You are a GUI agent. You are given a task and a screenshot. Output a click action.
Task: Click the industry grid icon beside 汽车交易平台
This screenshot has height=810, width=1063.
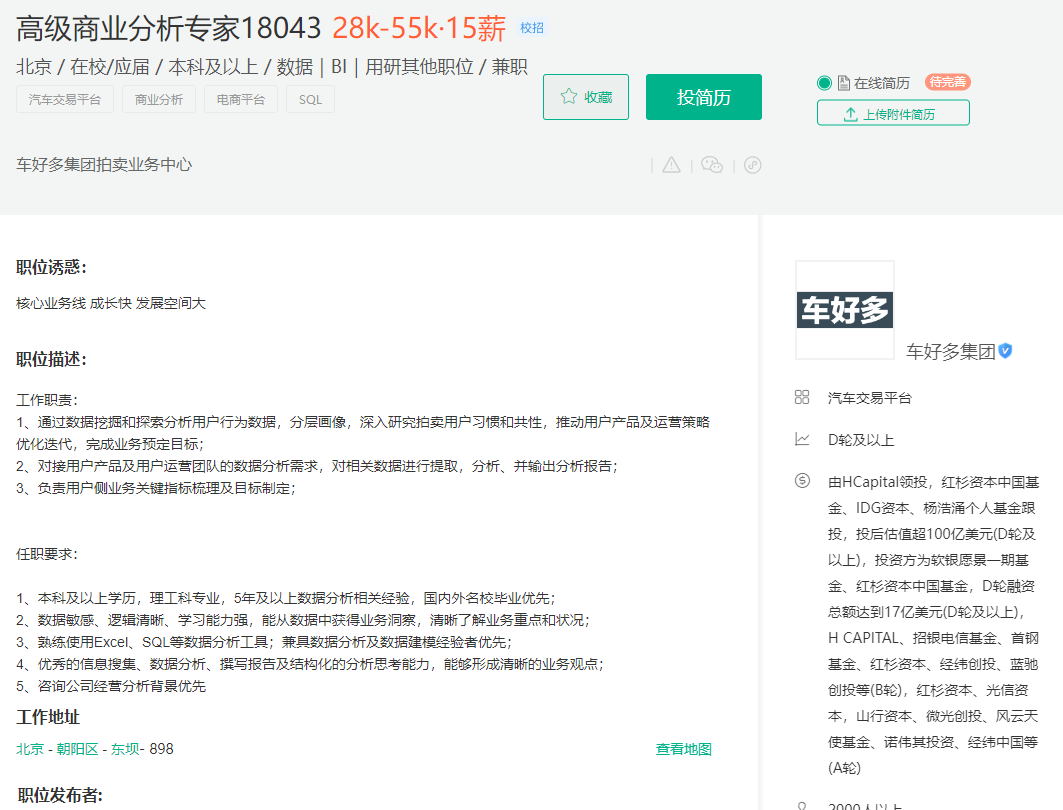(802, 397)
